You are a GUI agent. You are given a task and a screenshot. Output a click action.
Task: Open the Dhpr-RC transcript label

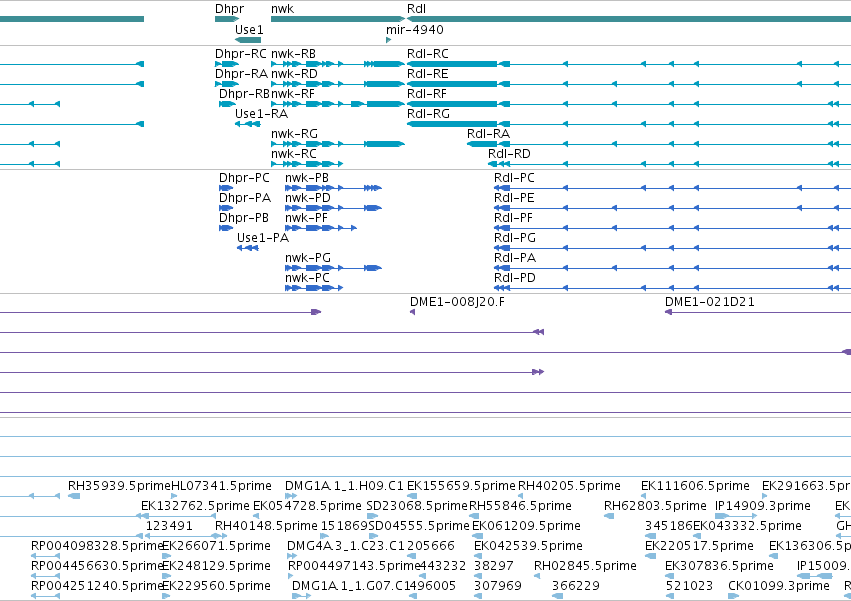pos(241,54)
